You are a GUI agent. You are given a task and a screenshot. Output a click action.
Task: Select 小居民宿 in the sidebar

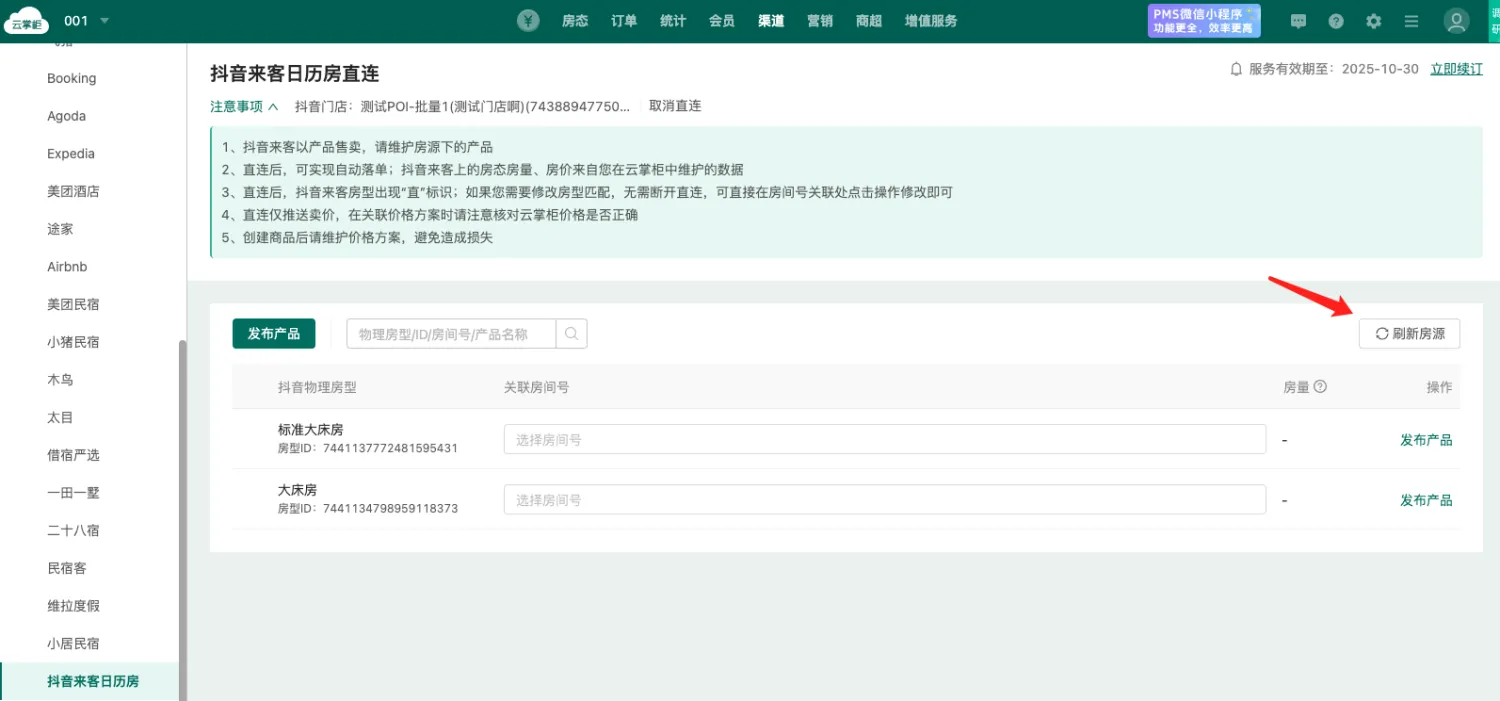pyautogui.click(x=73, y=643)
